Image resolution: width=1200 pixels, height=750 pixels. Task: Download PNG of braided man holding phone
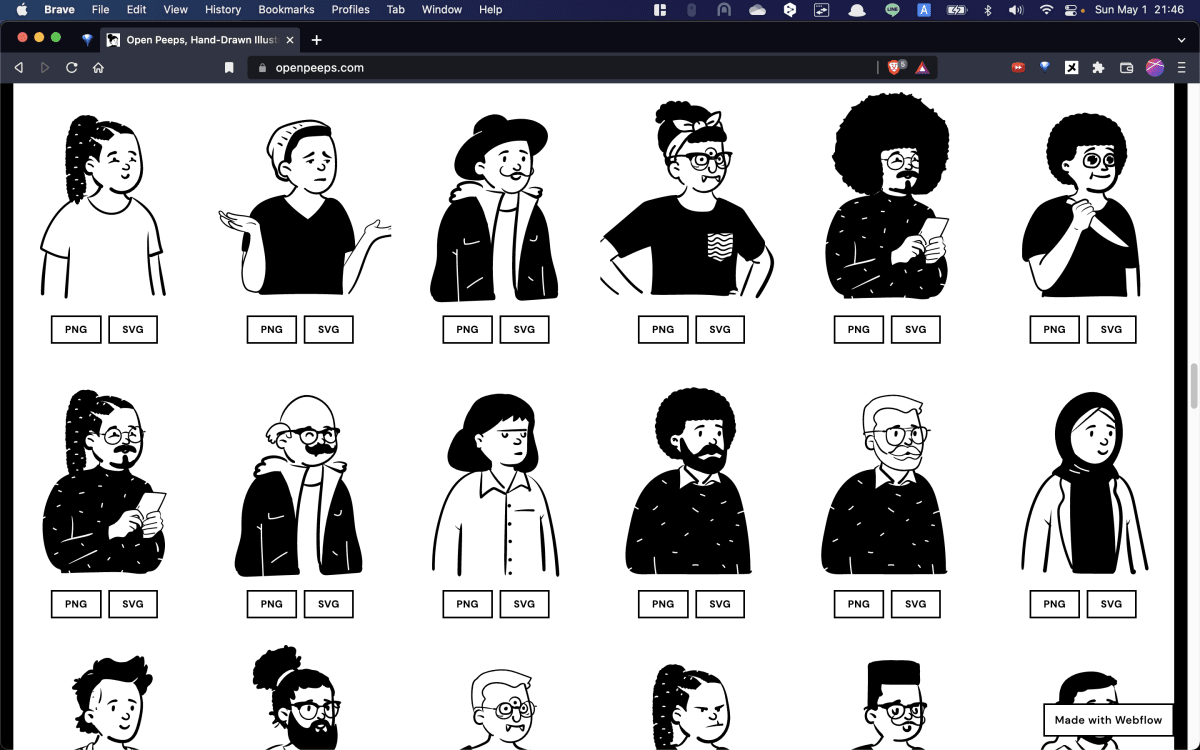76,604
